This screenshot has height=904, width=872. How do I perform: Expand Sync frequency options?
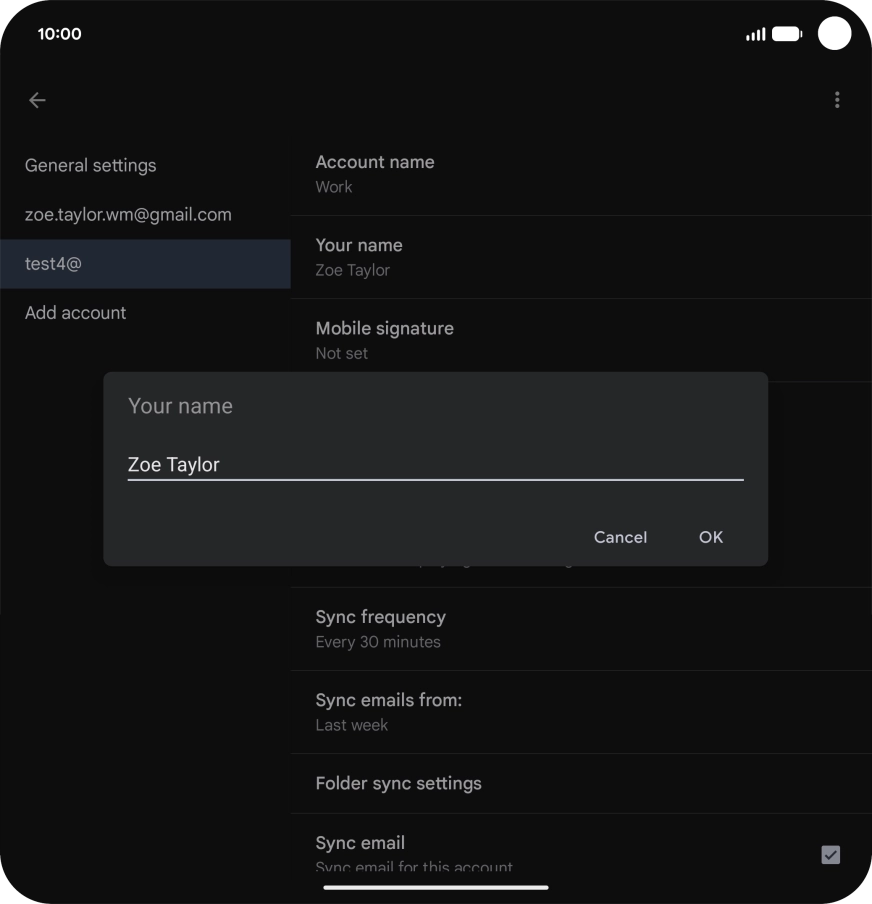[580, 629]
